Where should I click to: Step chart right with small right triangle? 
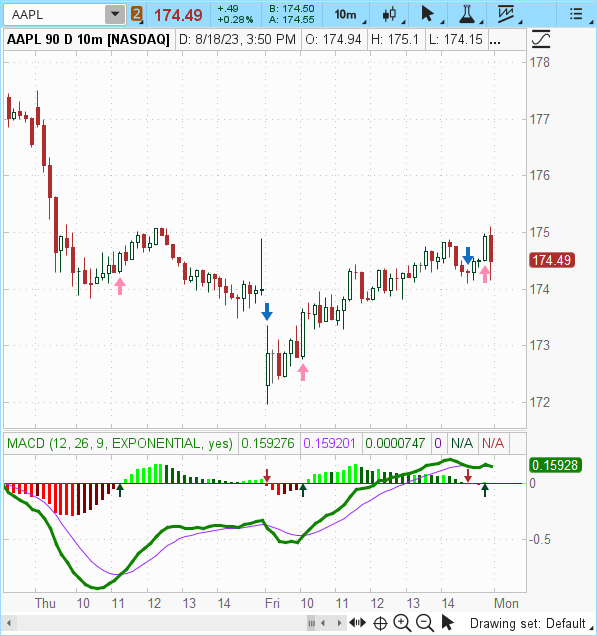click(x=339, y=623)
